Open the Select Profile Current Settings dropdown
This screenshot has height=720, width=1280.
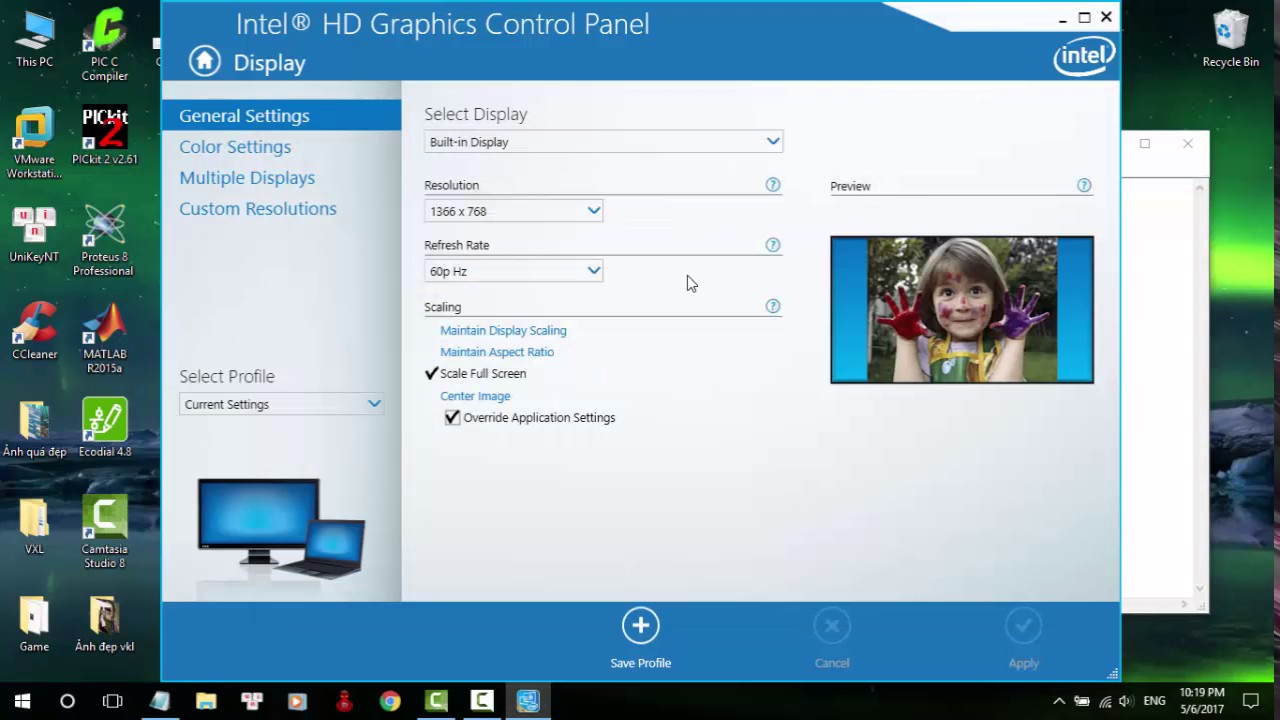(x=281, y=404)
